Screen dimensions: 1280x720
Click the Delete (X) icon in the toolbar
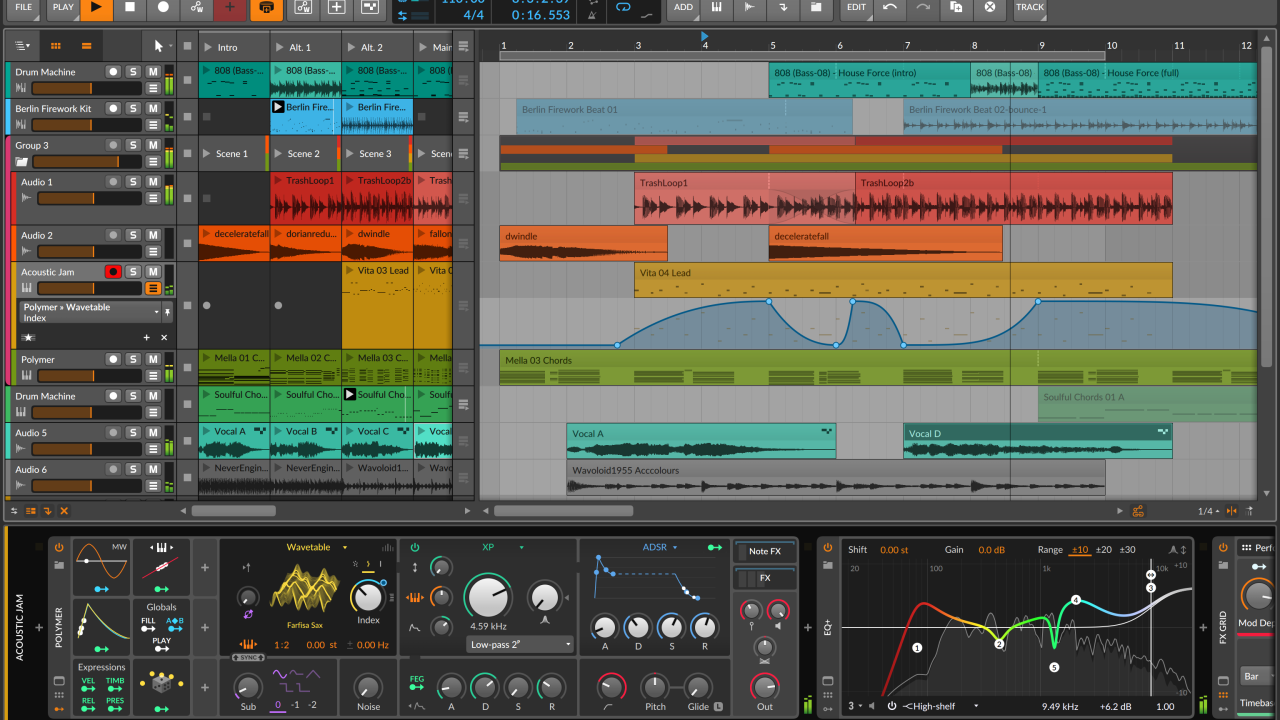click(x=988, y=9)
